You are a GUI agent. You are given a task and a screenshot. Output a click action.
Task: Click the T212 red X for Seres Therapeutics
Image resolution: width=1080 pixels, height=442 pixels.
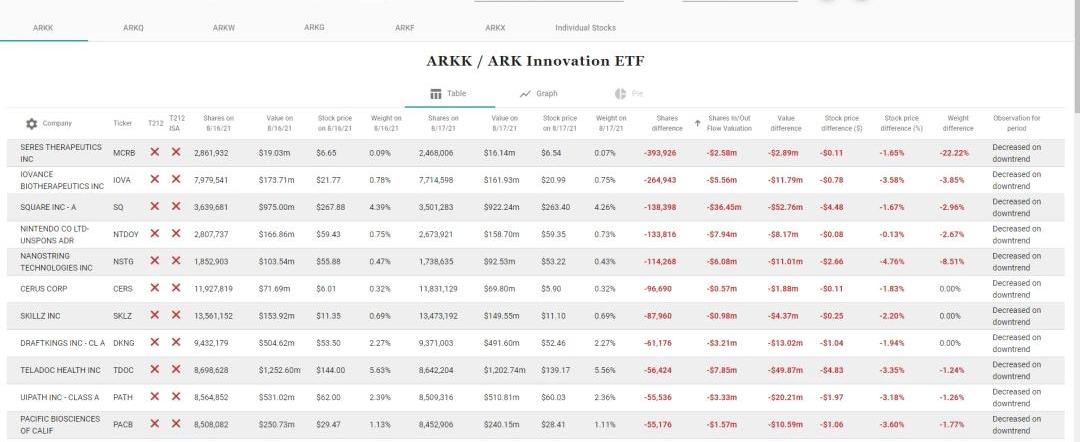point(154,152)
